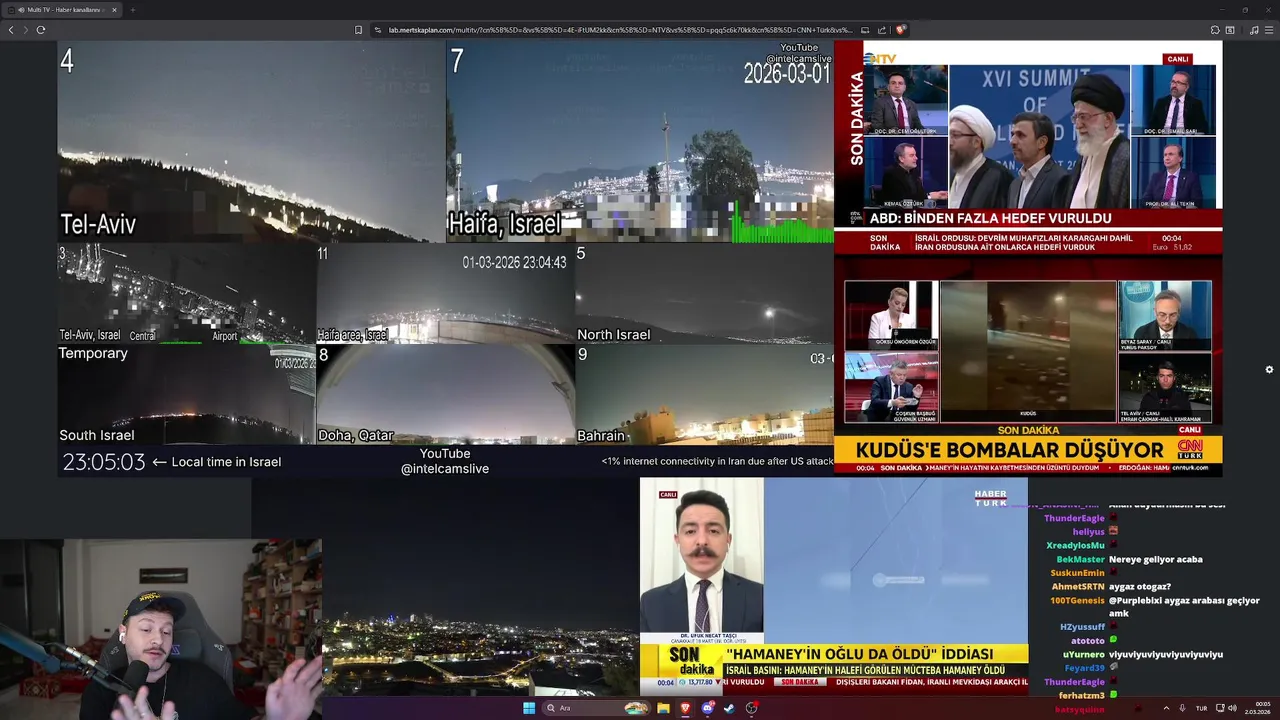Open Steam from the taskbar
The width and height of the screenshot is (1280, 720).
pos(729,708)
